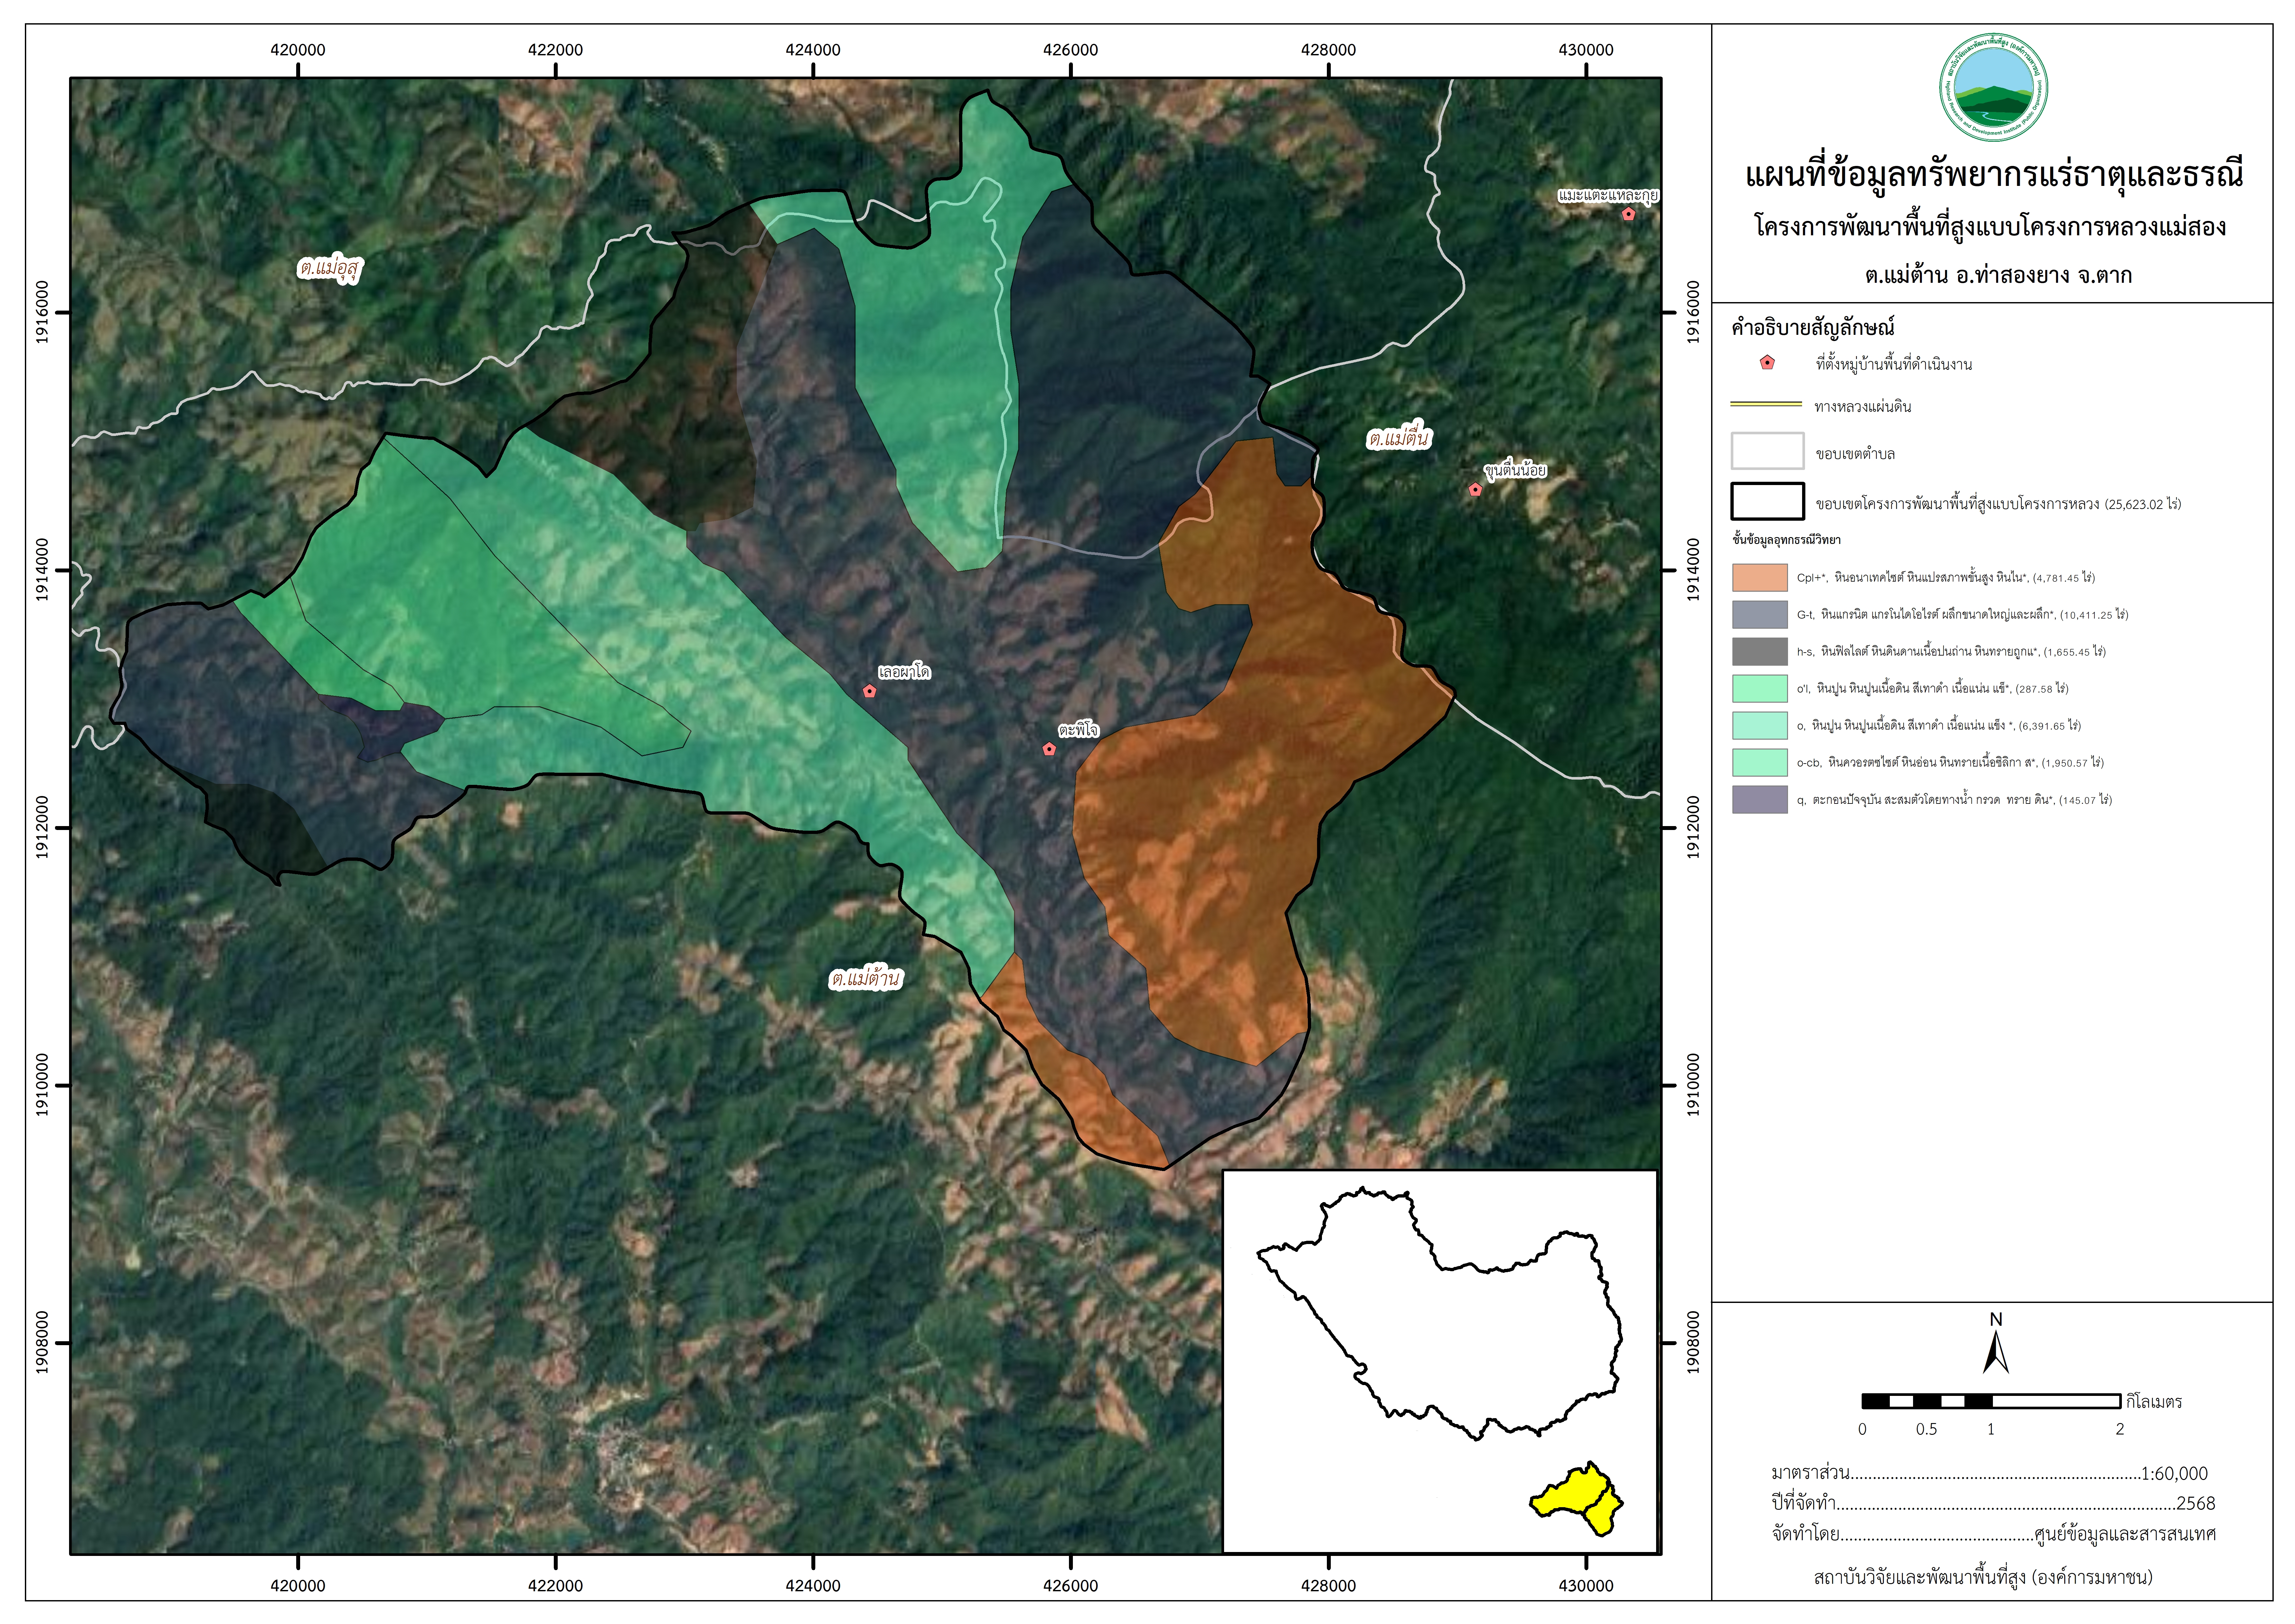The height and width of the screenshot is (1624, 2295).
Task: Click the h-s legend description, 1,655.45 ไร่
Action: coord(1951,652)
